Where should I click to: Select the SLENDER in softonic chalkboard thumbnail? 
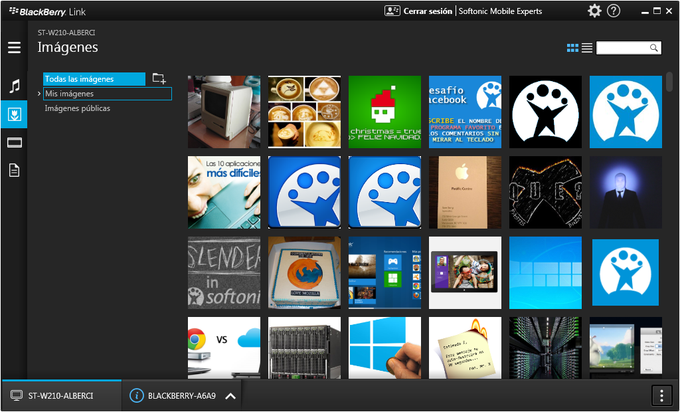[x=224, y=272]
